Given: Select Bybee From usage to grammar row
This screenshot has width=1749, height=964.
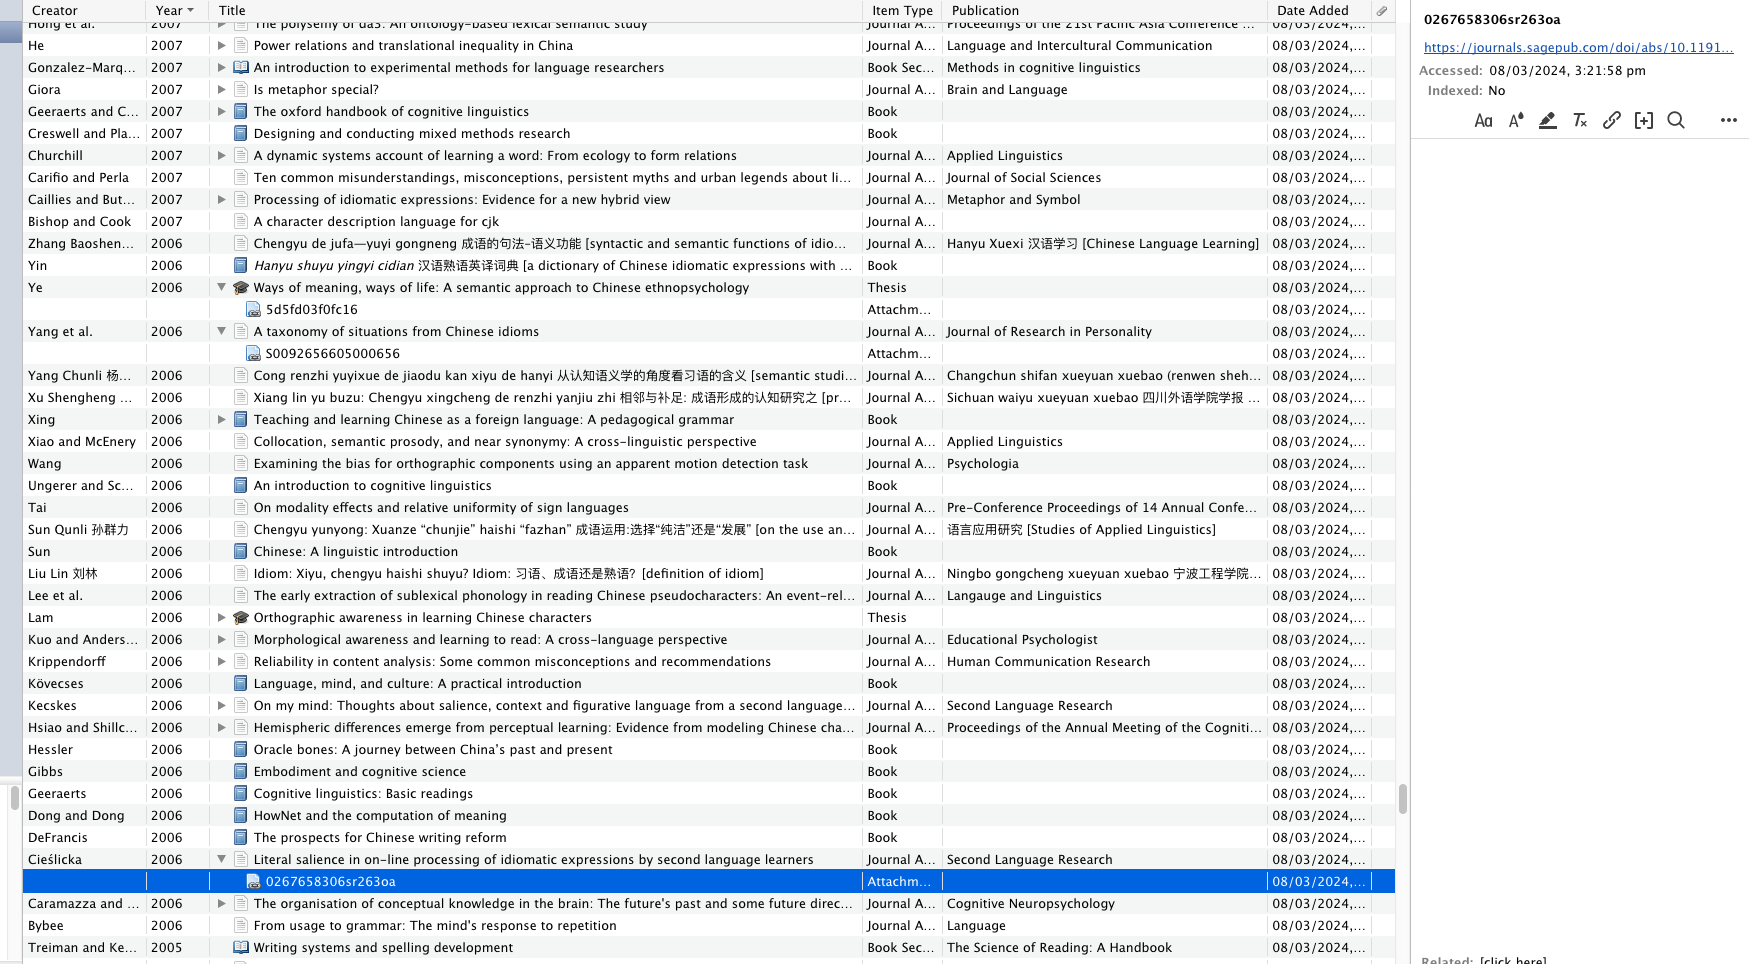Looking at the screenshot, I should [x=709, y=926].
